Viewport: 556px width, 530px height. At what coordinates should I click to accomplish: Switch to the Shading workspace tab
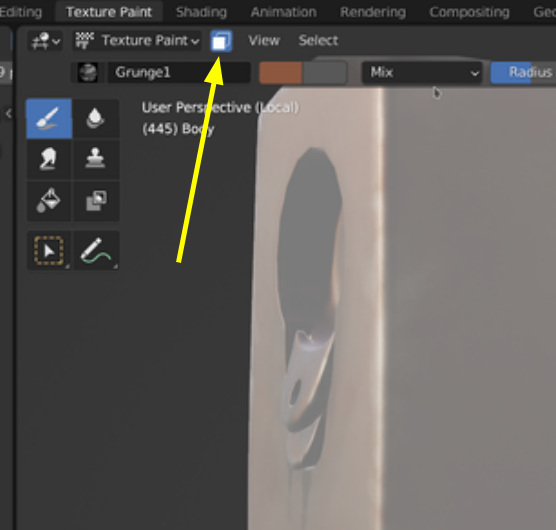click(201, 12)
